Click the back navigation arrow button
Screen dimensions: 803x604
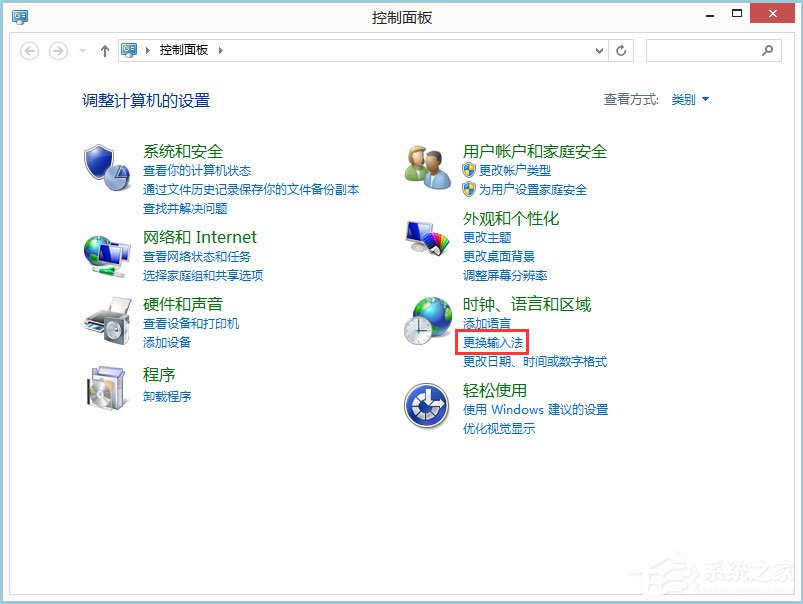30,50
